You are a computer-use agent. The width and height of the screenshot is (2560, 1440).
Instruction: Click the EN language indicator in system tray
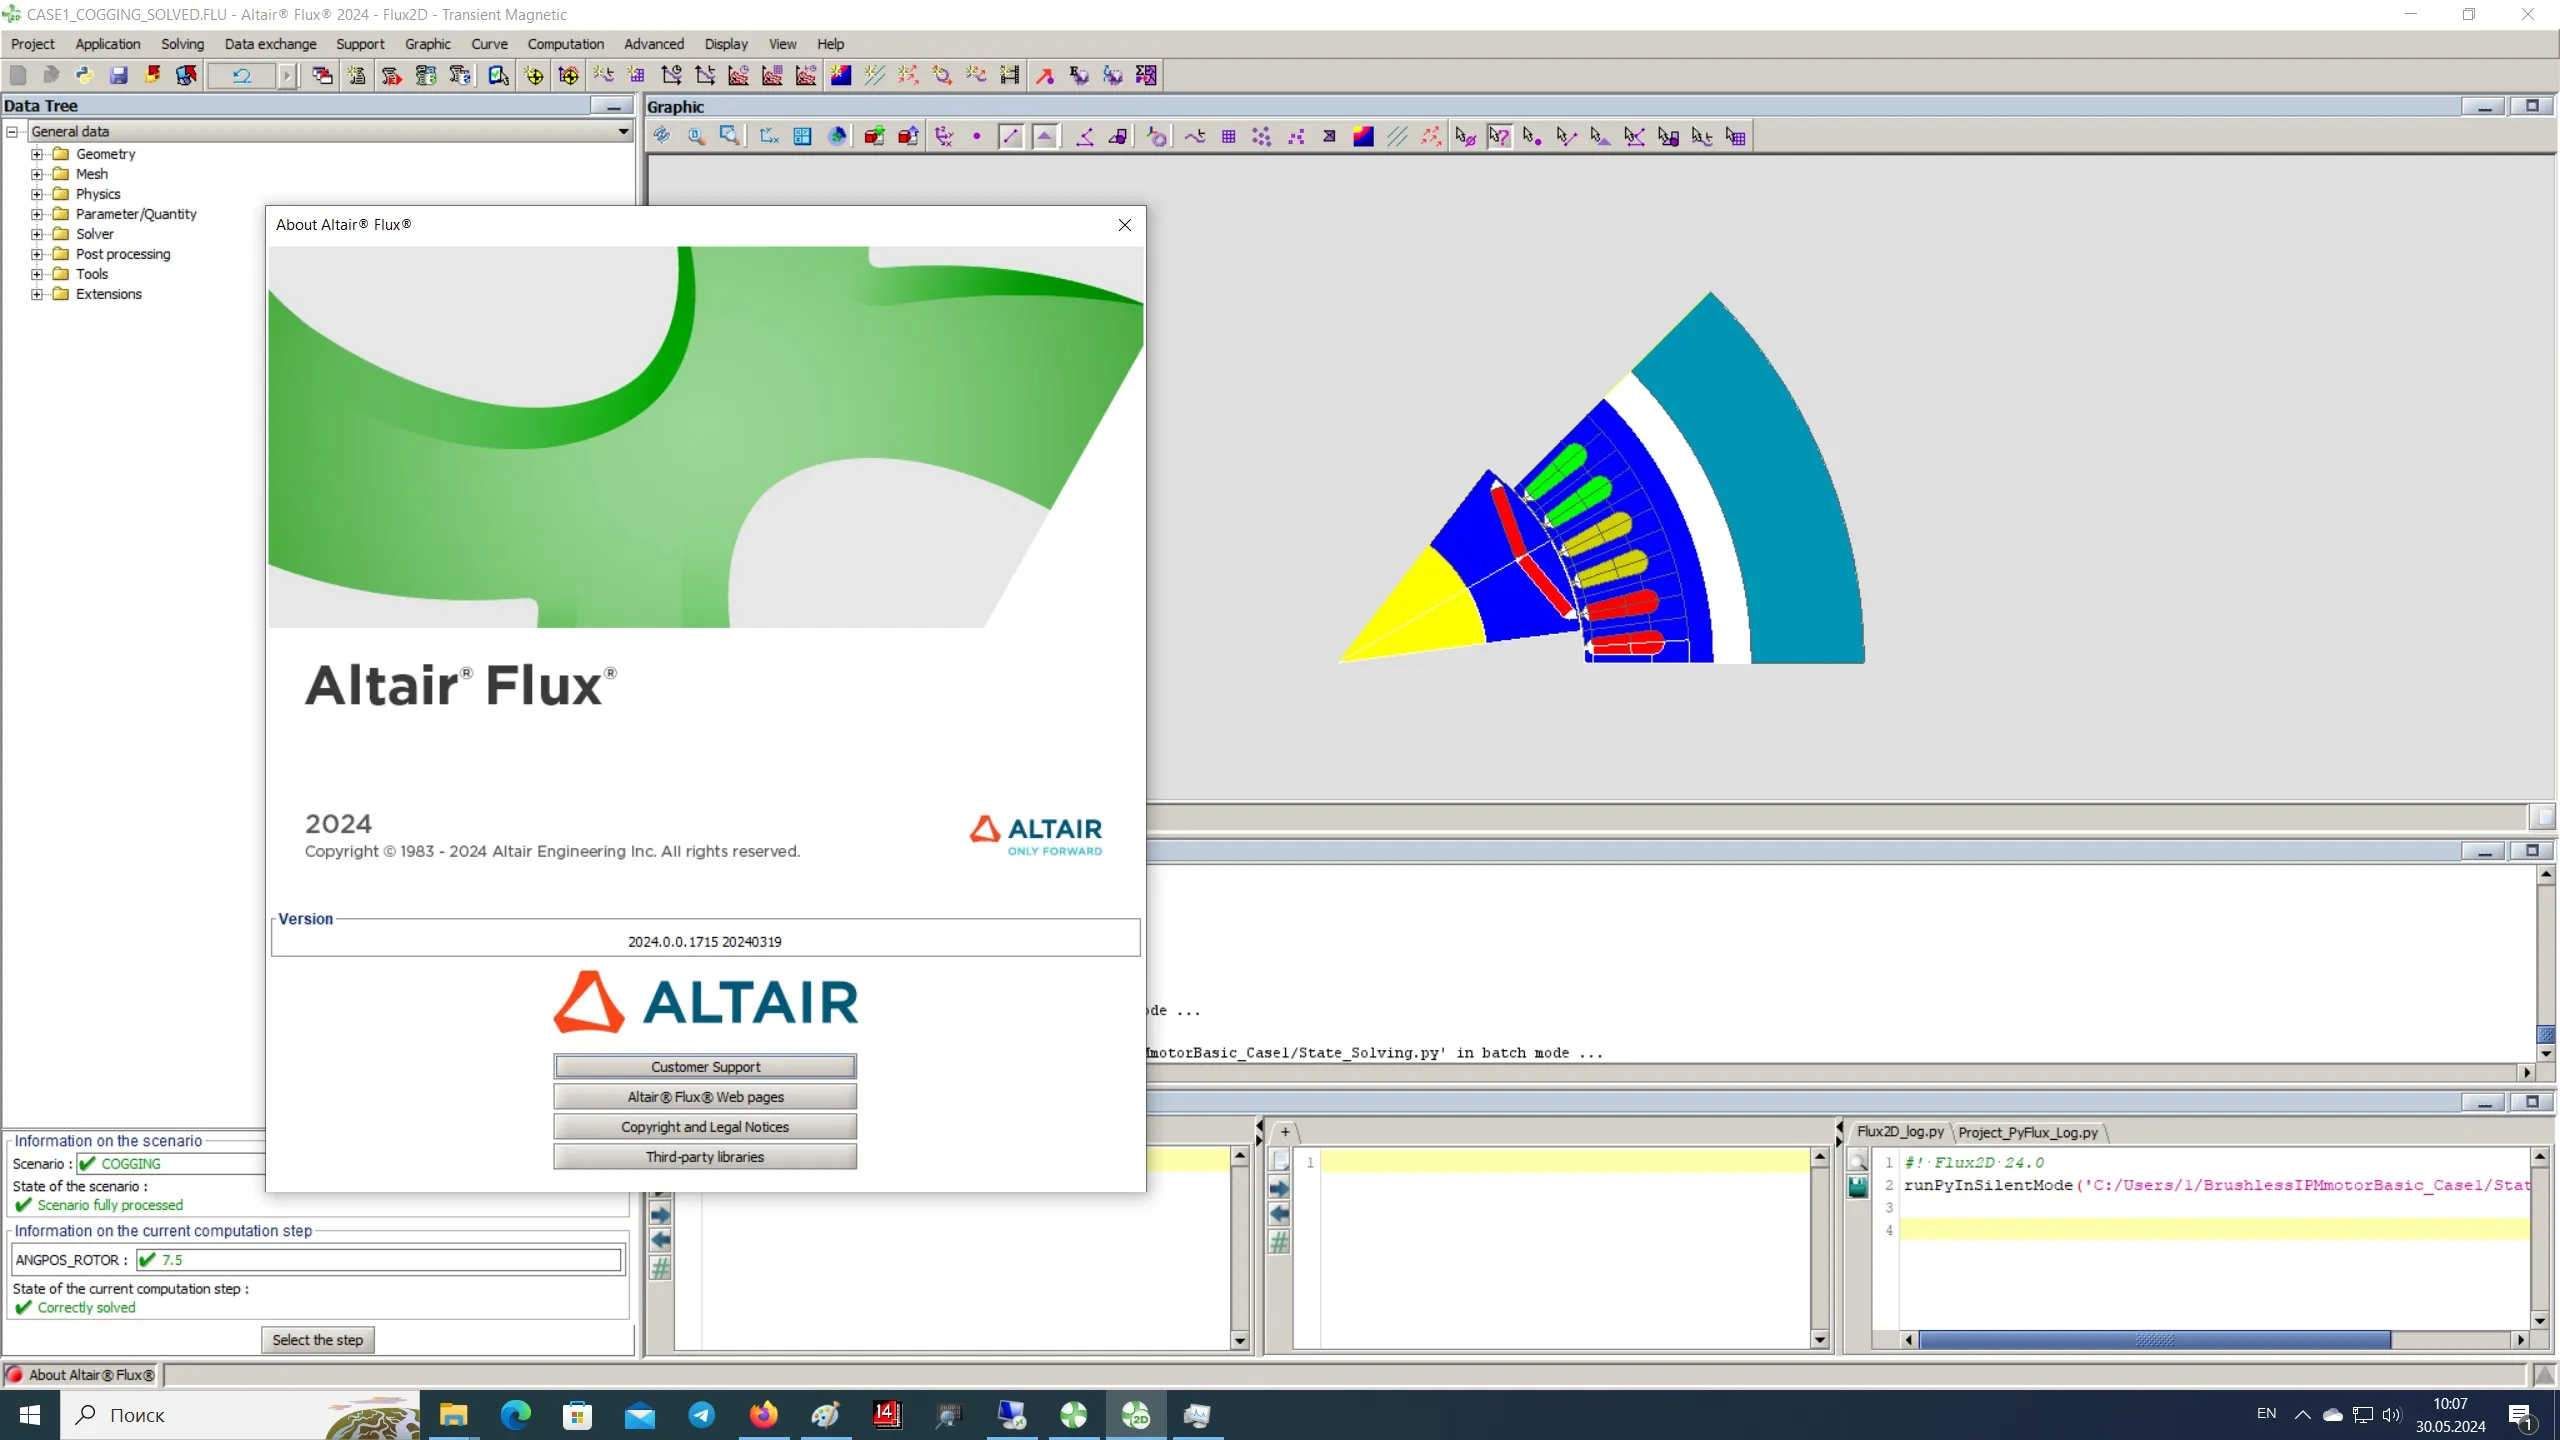click(x=2266, y=1414)
